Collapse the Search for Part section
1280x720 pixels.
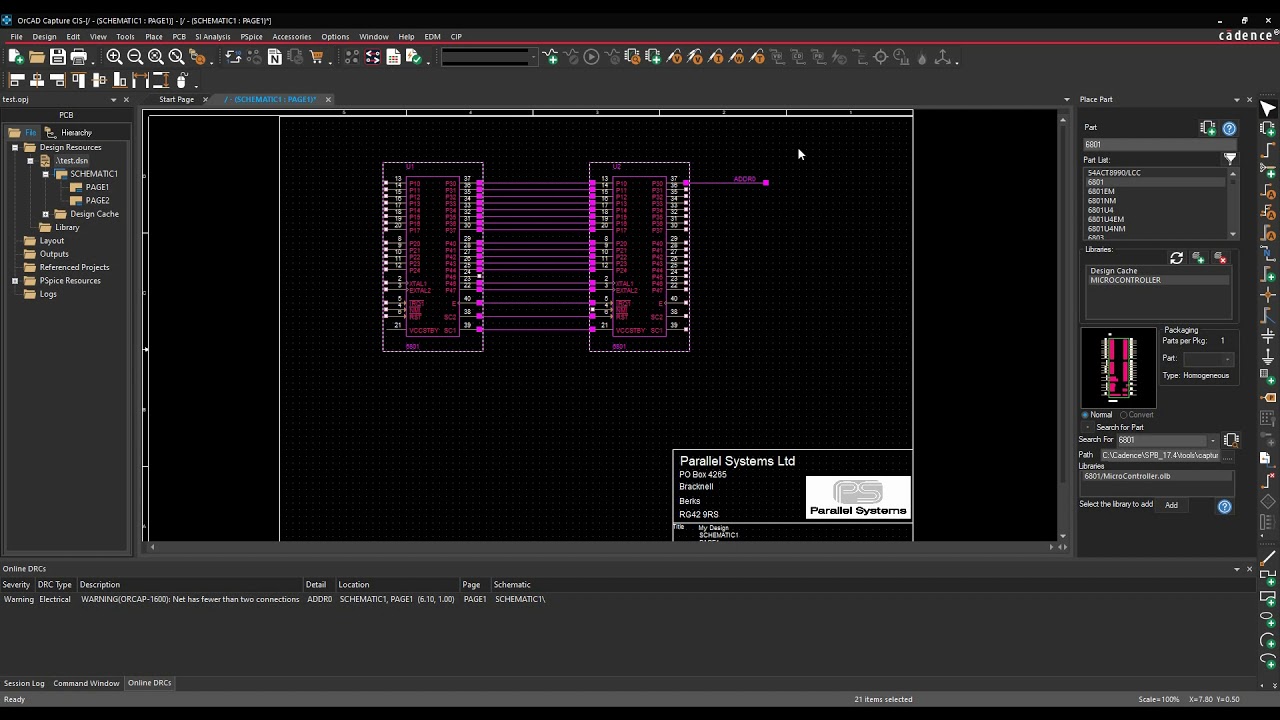(x=1088, y=427)
